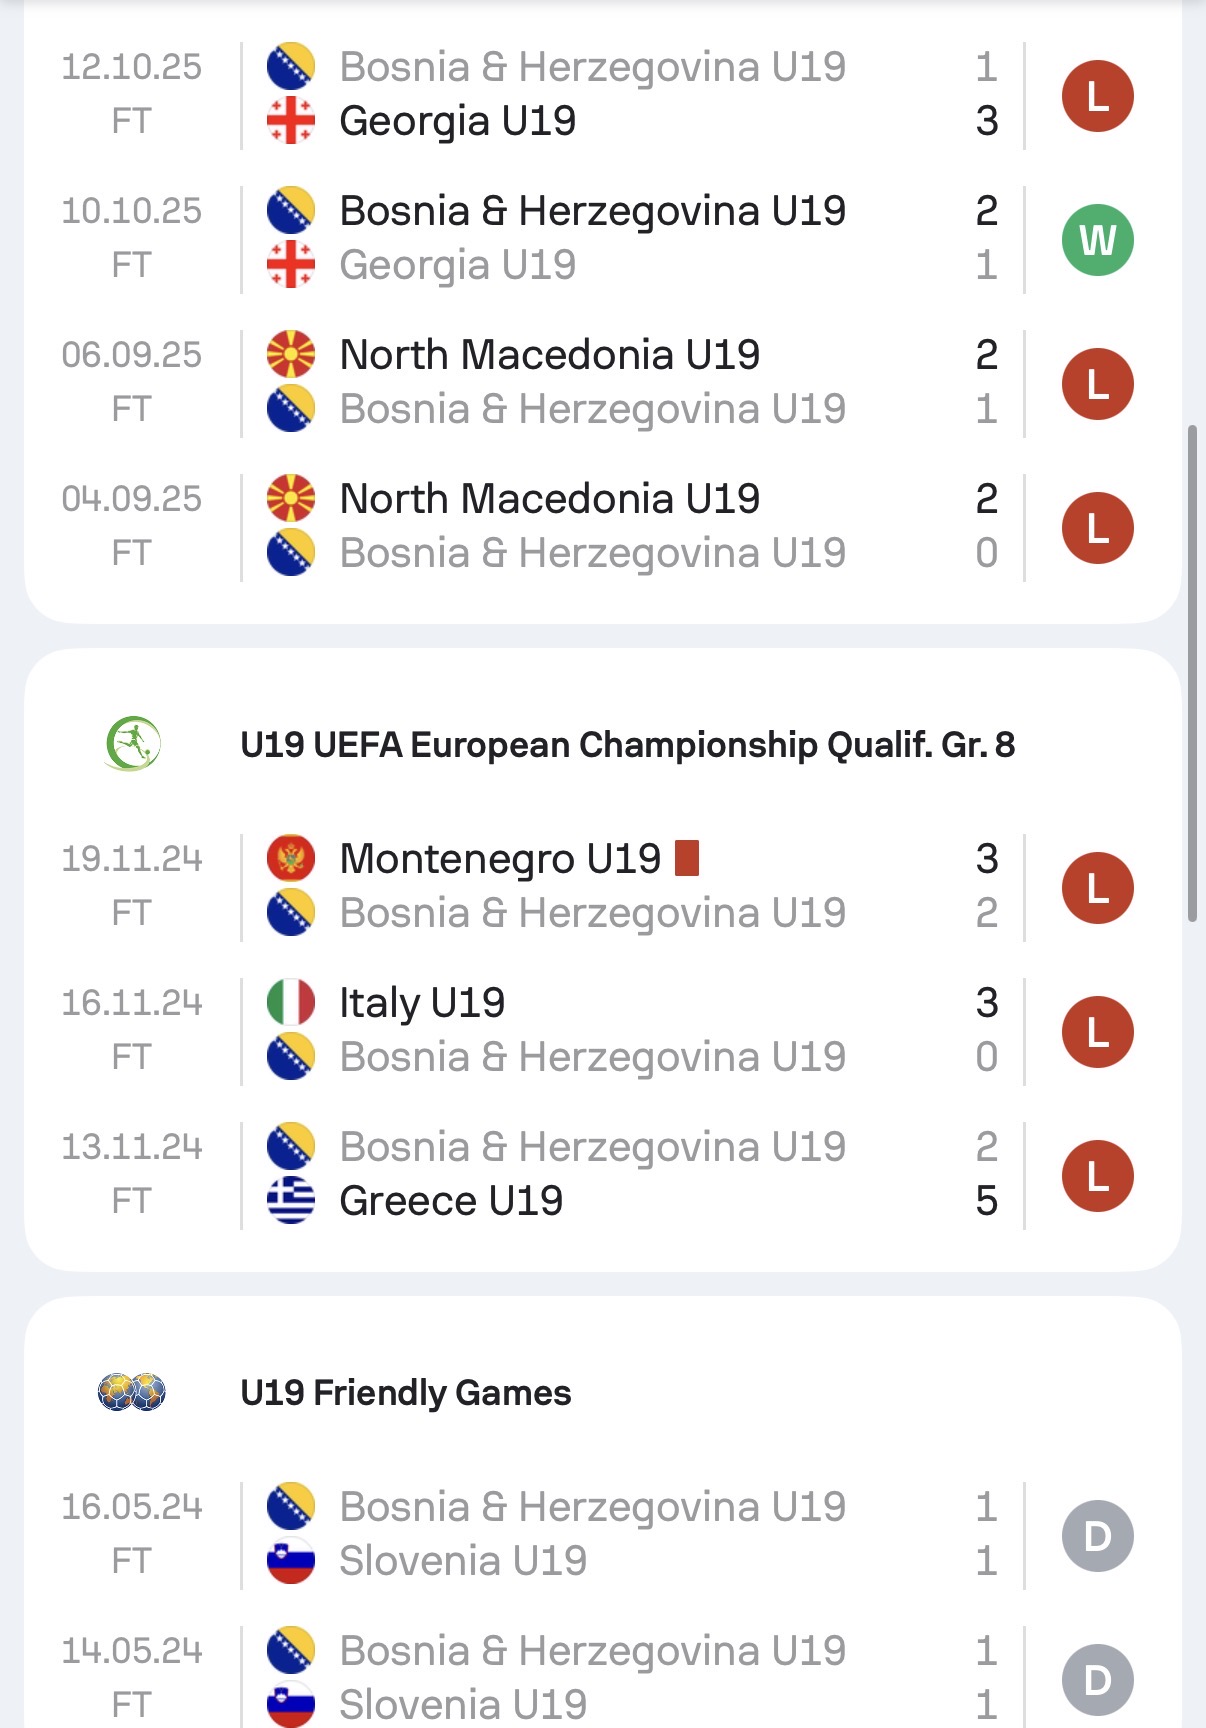This screenshot has height=1728, width=1206.
Task: Click the Montenegro U19 flag icon
Action: [x=291, y=859]
